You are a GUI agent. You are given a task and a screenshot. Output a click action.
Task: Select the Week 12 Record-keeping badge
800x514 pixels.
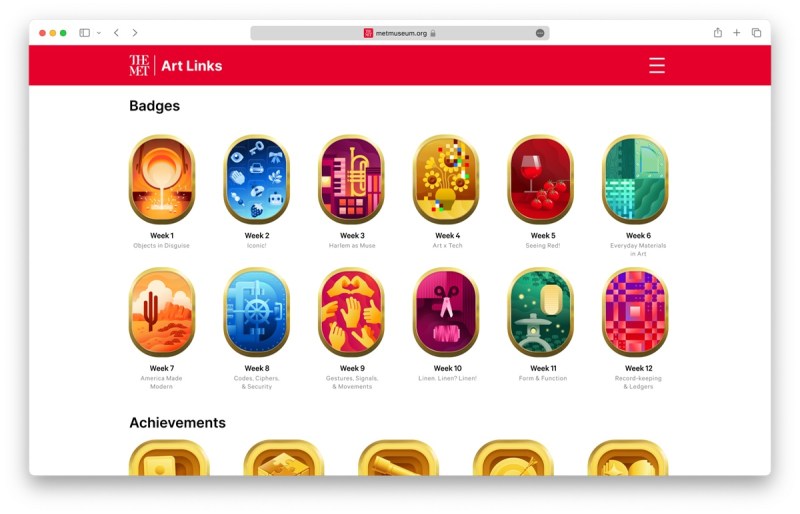(635, 312)
